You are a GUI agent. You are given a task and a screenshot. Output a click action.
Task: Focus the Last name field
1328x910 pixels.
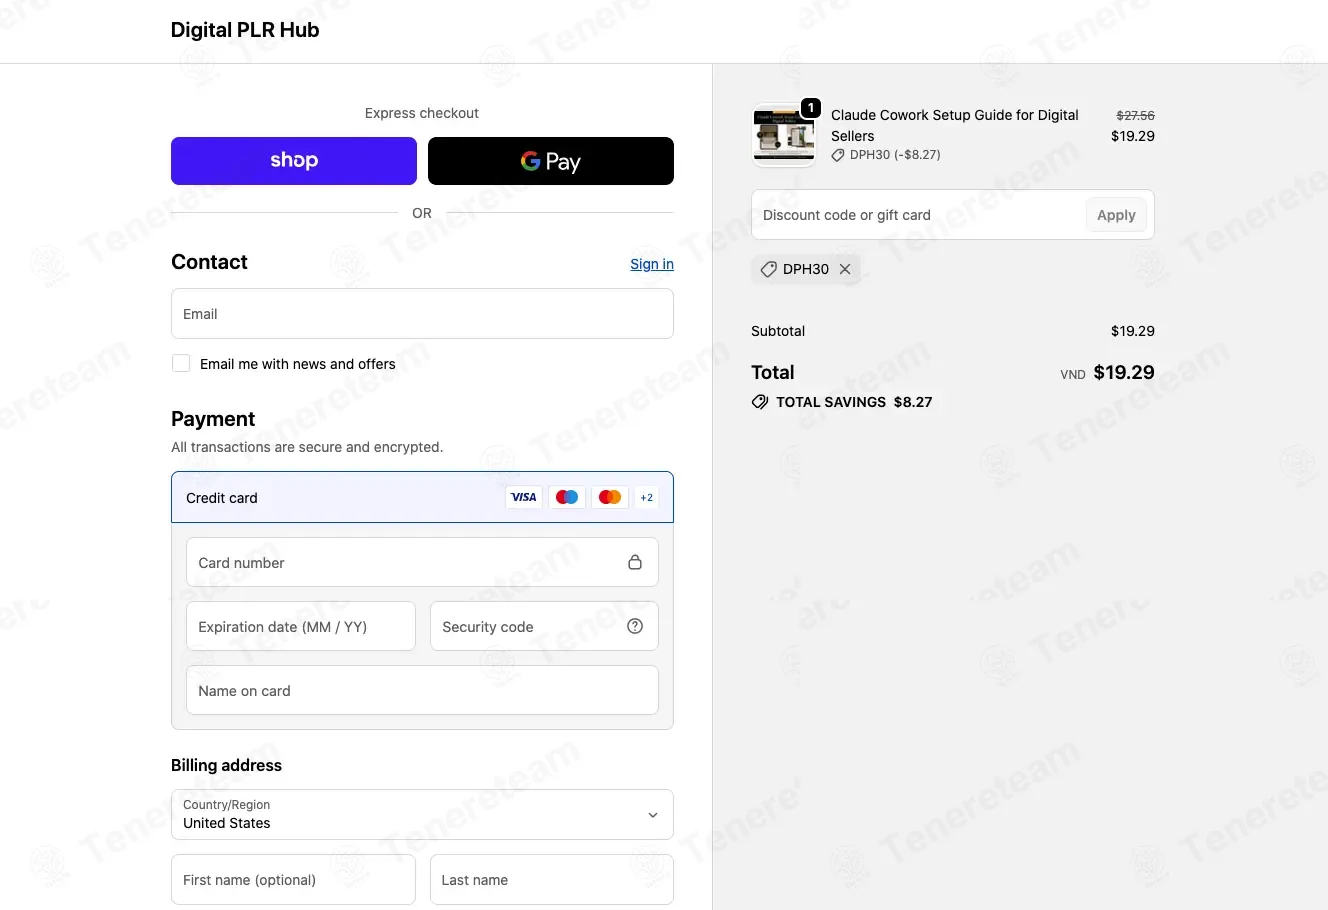[552, 880]
